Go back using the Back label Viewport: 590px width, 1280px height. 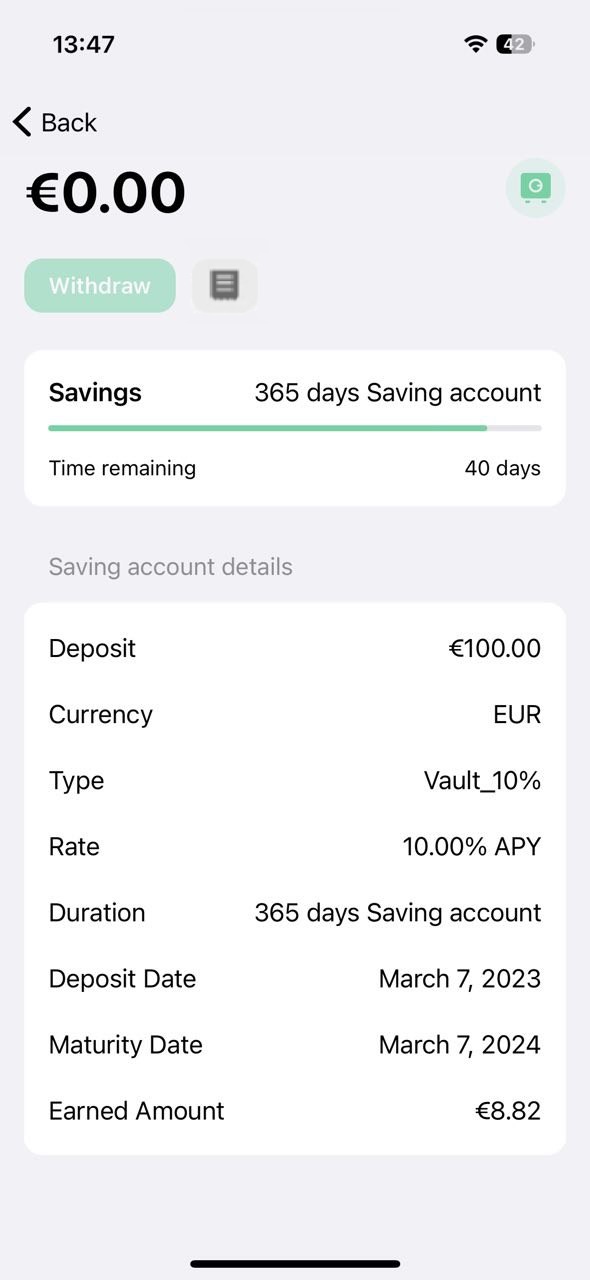tap(68, 122)
